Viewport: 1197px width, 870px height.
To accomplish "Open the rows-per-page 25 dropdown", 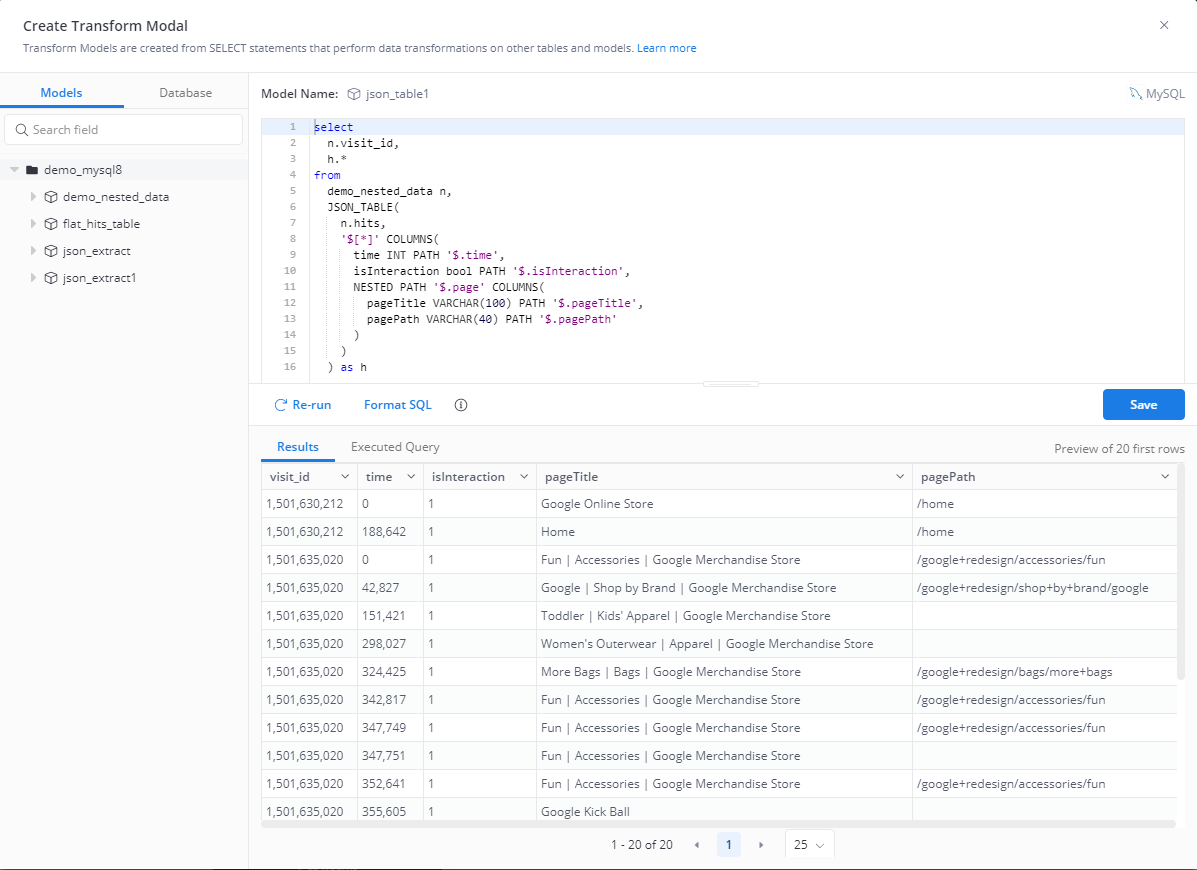I will pos(809,845).
